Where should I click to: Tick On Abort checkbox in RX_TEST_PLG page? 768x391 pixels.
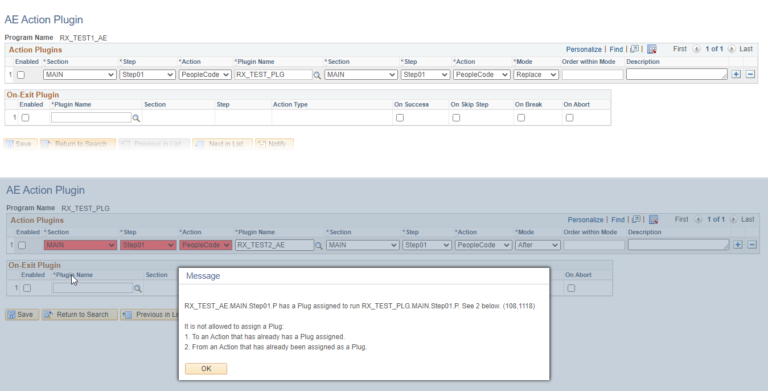(x=571, y=289)
